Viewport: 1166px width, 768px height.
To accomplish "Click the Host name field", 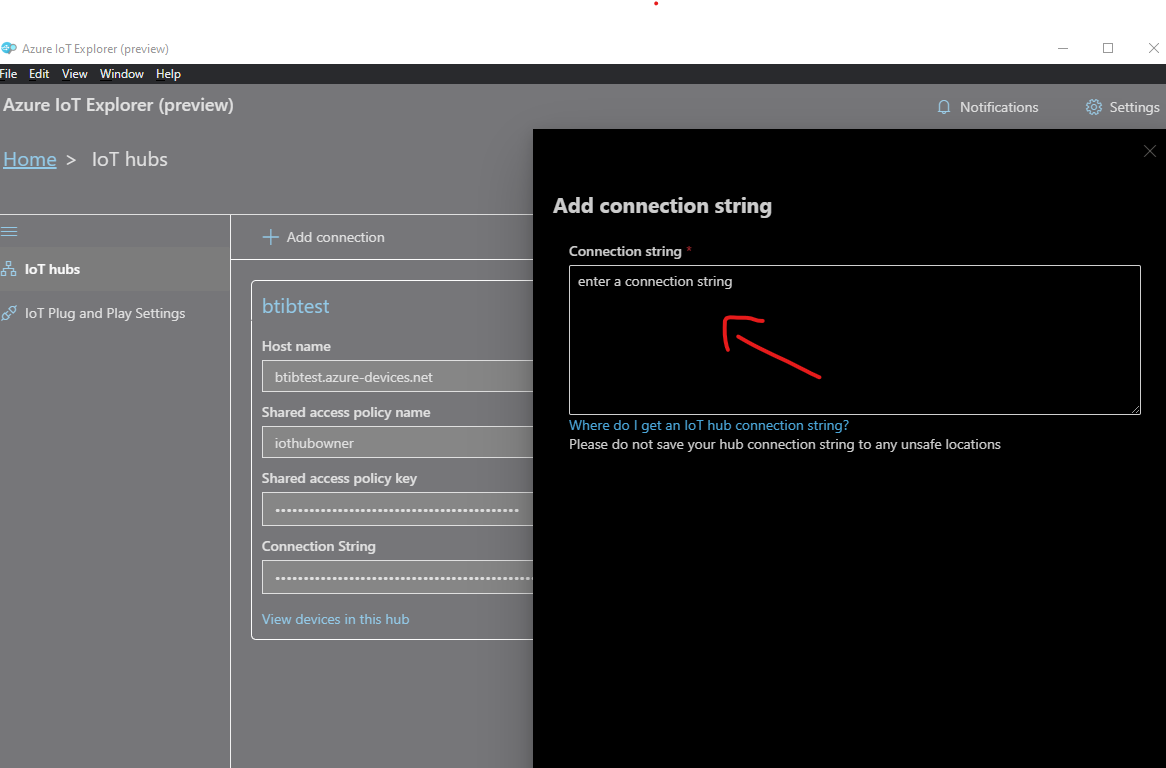I will [x=400, y=377].
